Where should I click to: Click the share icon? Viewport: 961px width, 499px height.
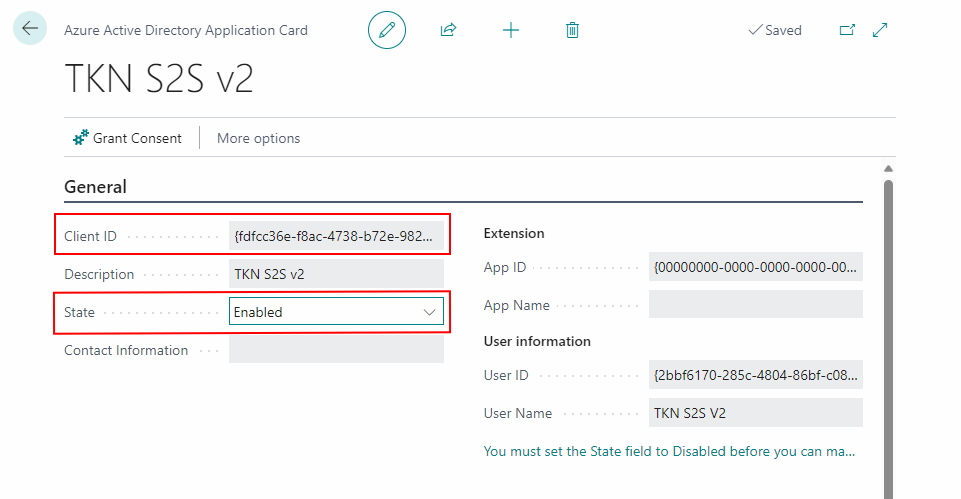[448, 30]
